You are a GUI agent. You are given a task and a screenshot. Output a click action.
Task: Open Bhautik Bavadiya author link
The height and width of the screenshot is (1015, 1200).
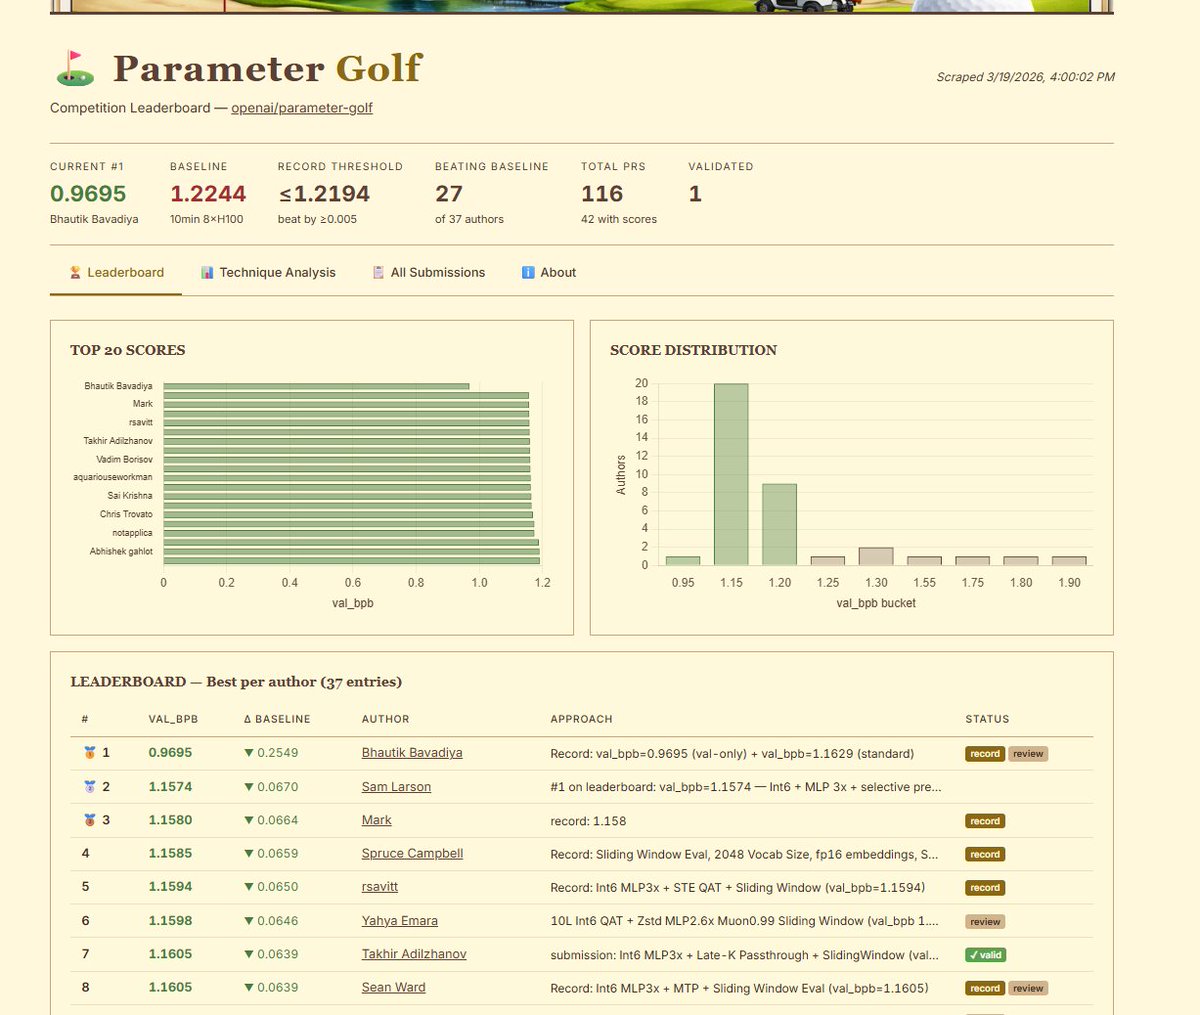[x=412, y=753]
